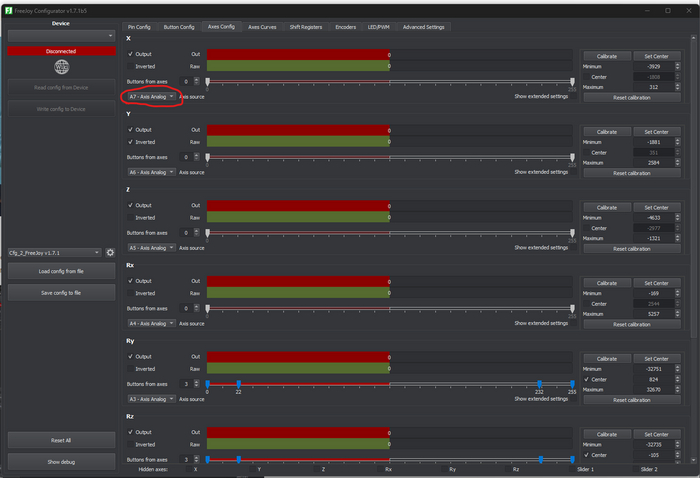
Task: Open the Device selection dropdown
Action: click(62, 36)
